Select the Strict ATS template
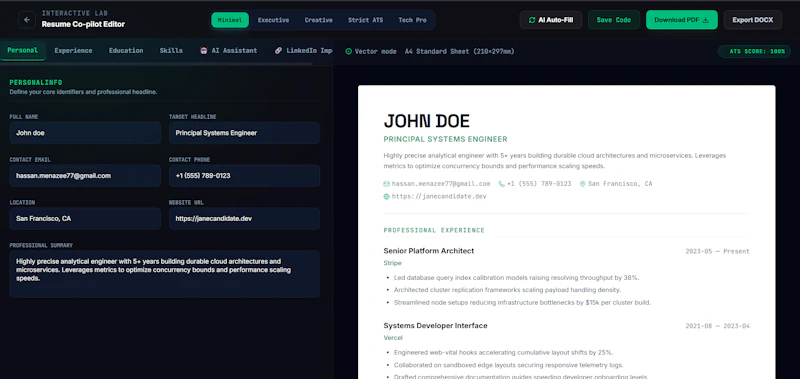 [x=365, y=20]
